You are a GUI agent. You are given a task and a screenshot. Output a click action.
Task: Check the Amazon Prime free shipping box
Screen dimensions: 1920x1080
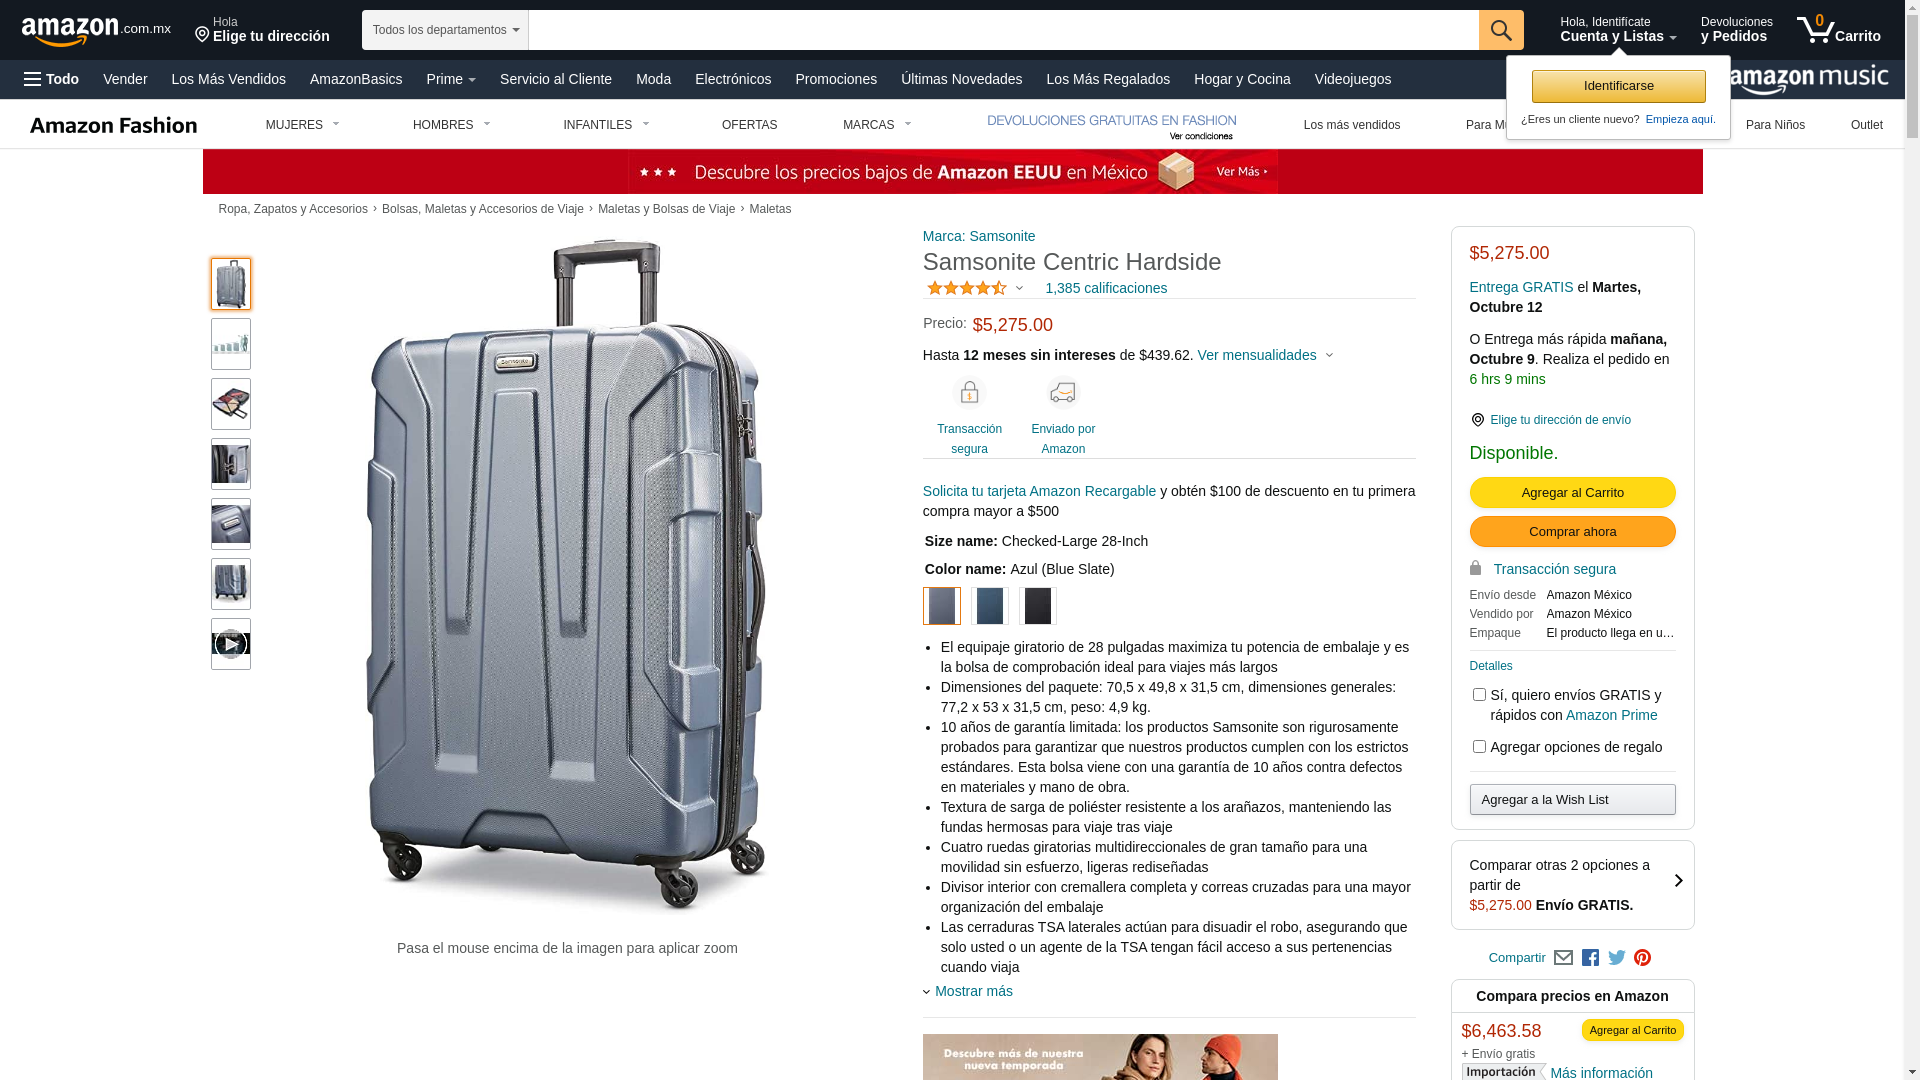(x=1478, y=694)
